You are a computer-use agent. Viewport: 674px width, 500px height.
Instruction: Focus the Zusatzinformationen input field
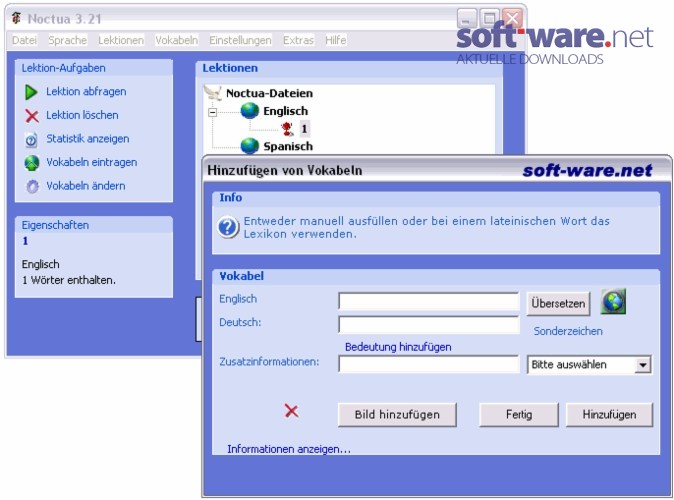(429, 364)
